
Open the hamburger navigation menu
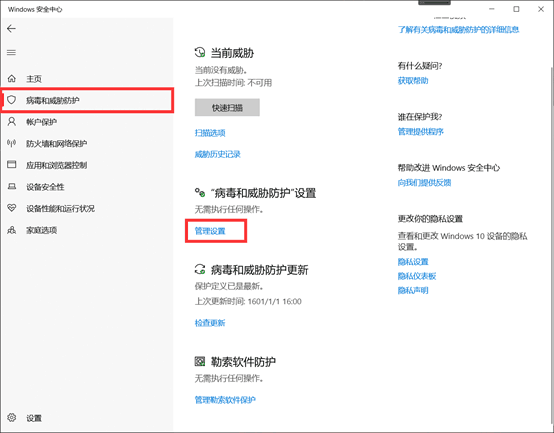11,53
